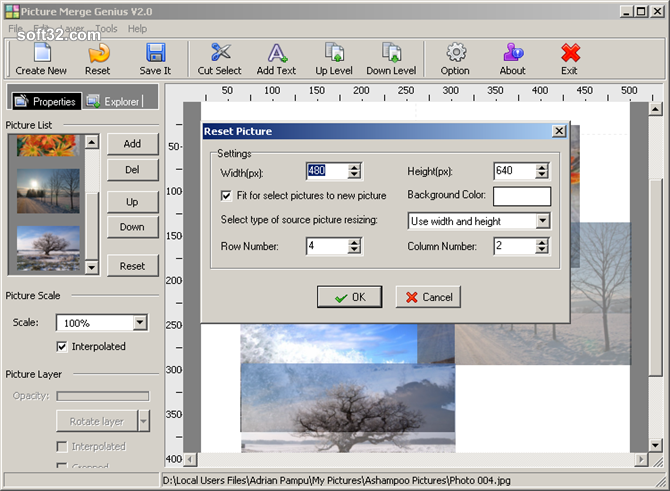Toggle Interpolated checkbox under Picture Scale
Viewport: 670px width, 491px height.
coord(62,347)
